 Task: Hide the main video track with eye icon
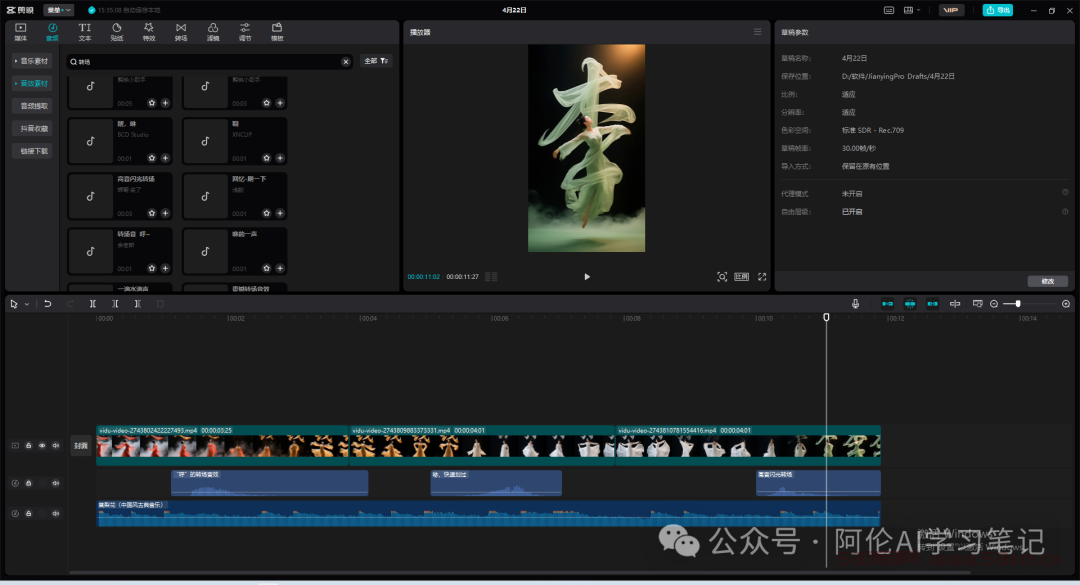[42, 446]
